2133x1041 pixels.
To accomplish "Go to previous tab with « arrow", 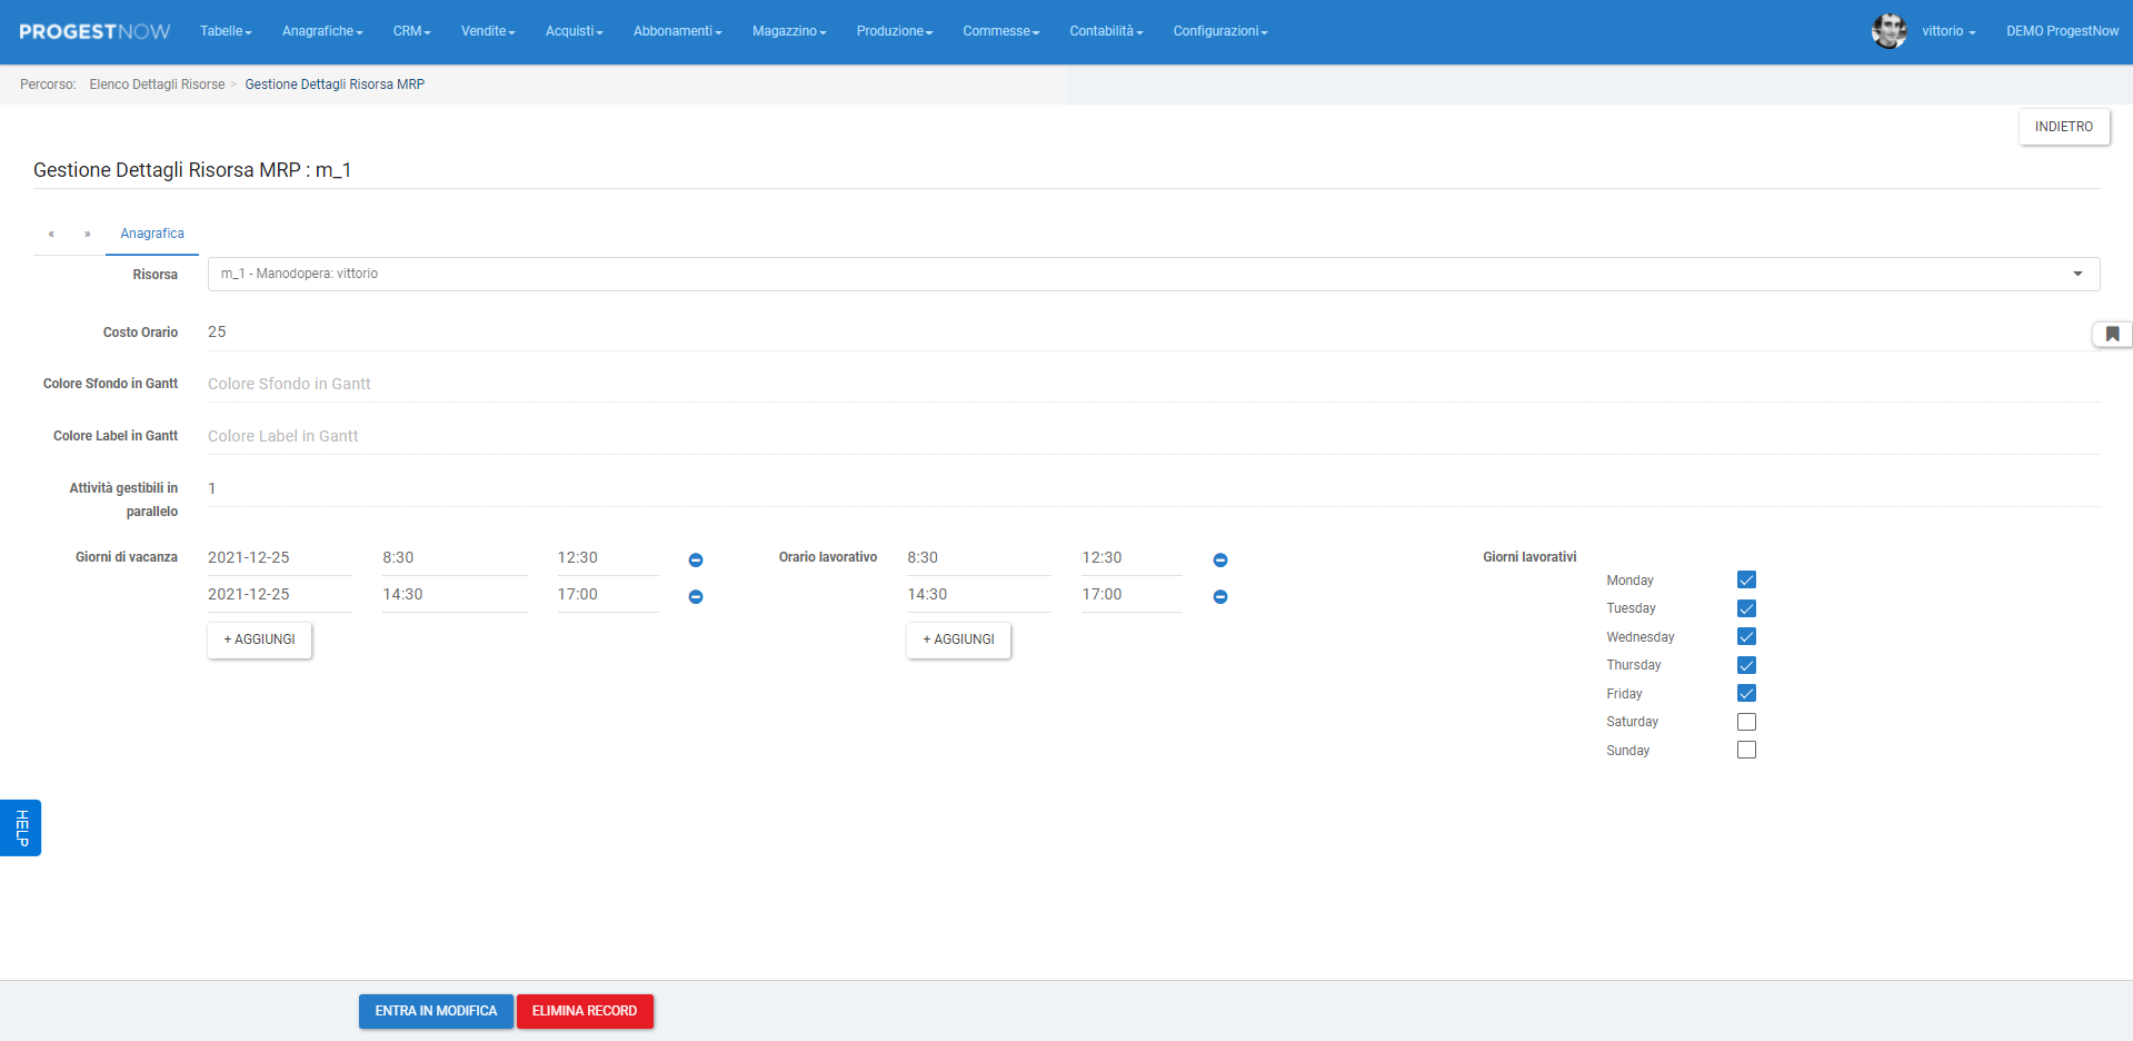I will coord(51,234).
